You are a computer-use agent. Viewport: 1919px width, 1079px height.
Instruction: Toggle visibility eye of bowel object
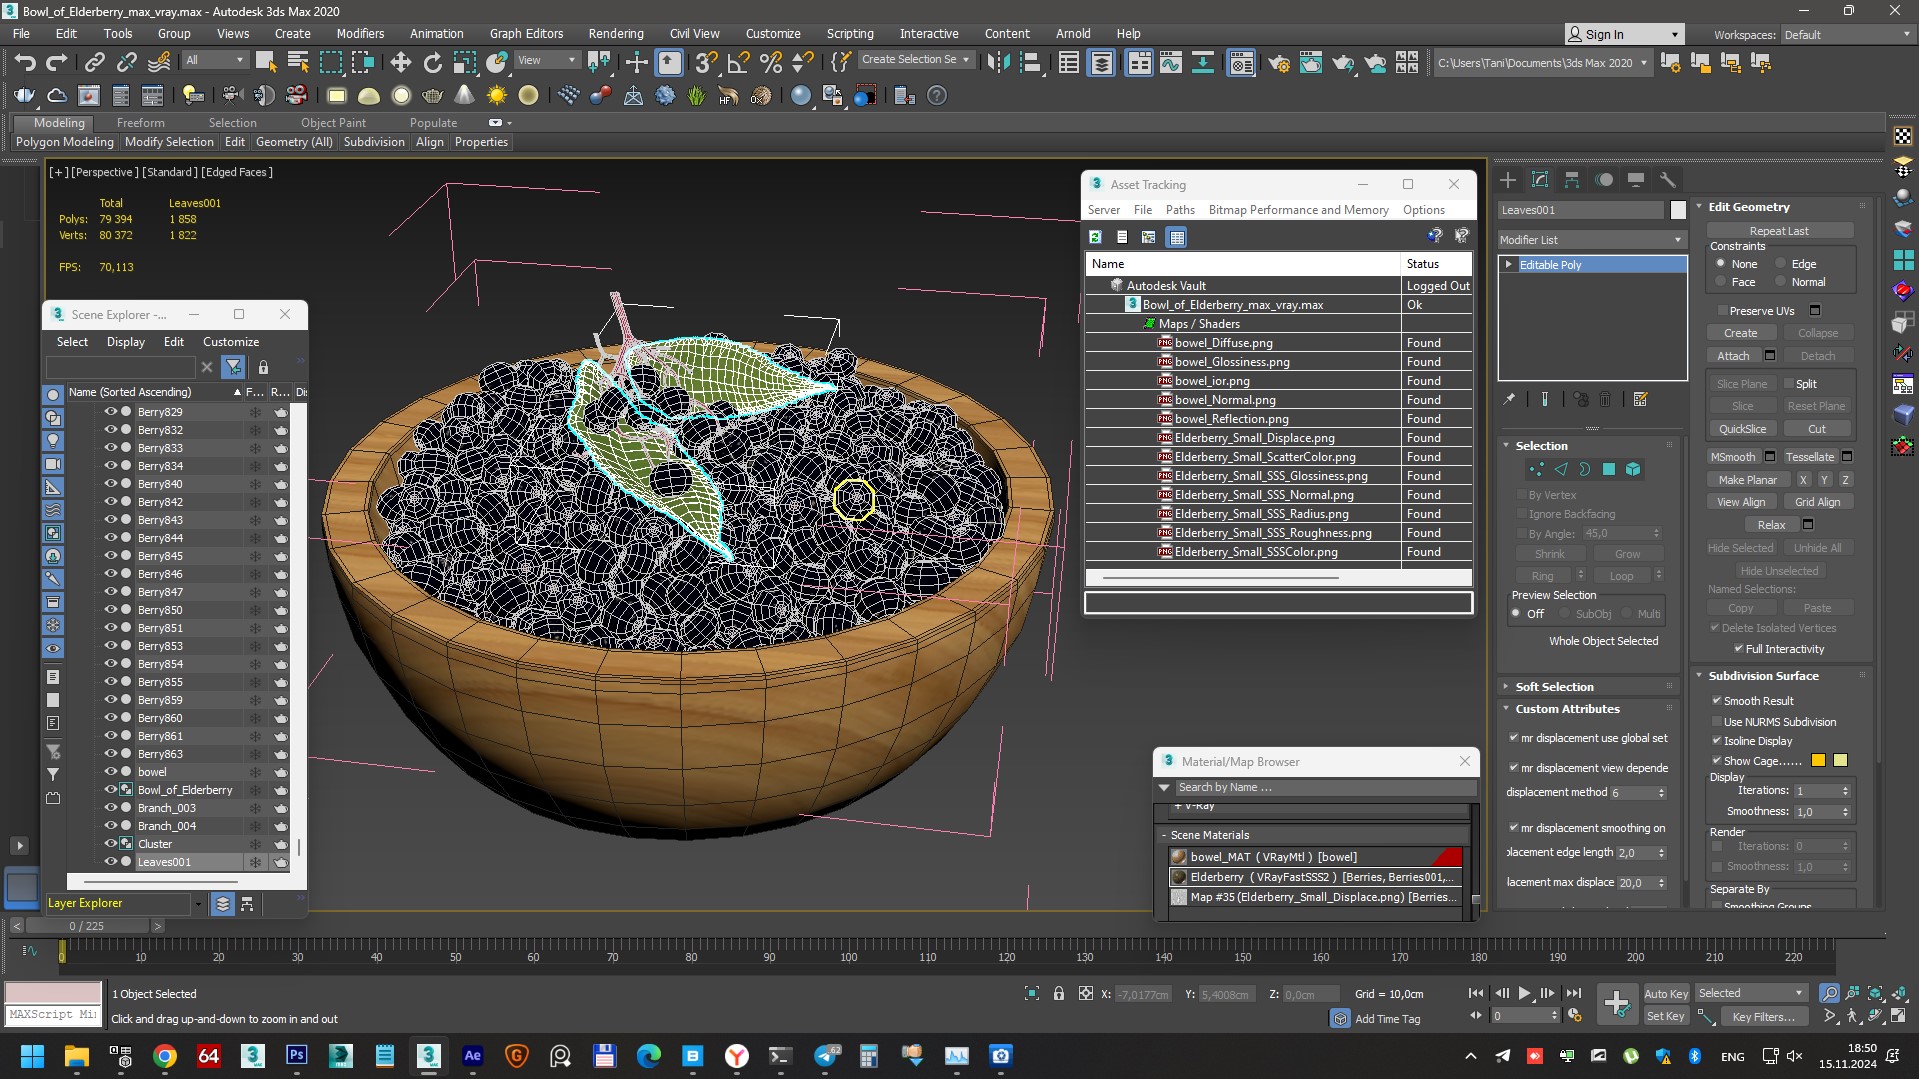click(111, 771)
